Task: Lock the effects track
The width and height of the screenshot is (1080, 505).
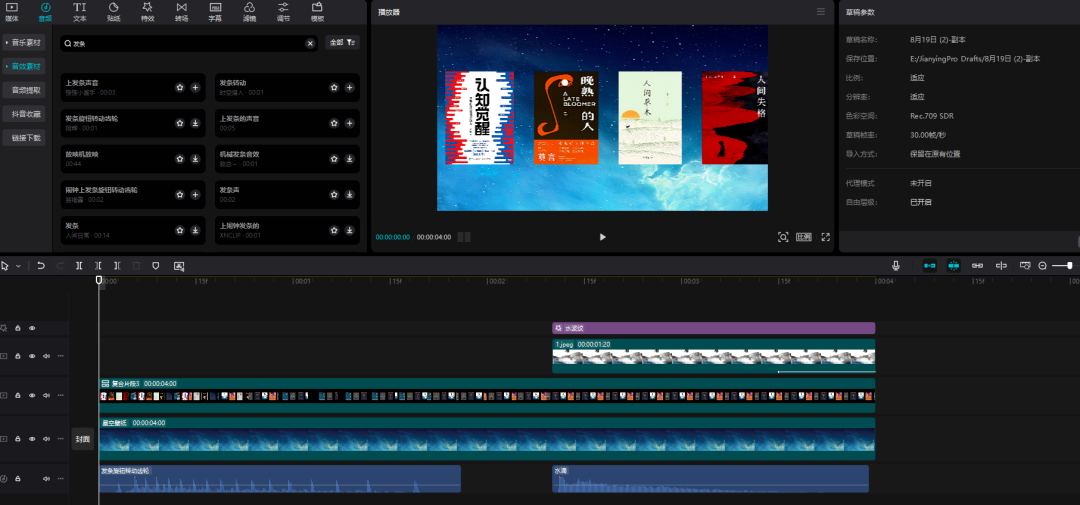Action: point(18,329)
